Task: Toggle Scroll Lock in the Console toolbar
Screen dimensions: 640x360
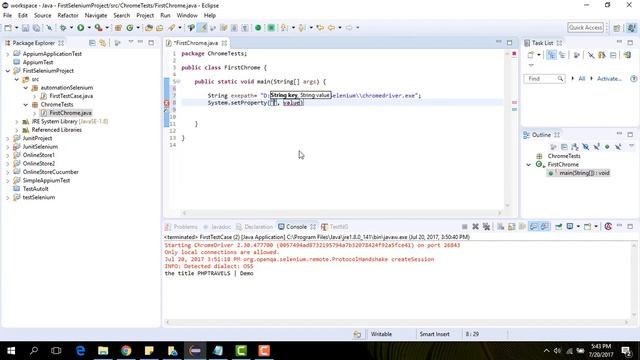Action: coord(511,227)
